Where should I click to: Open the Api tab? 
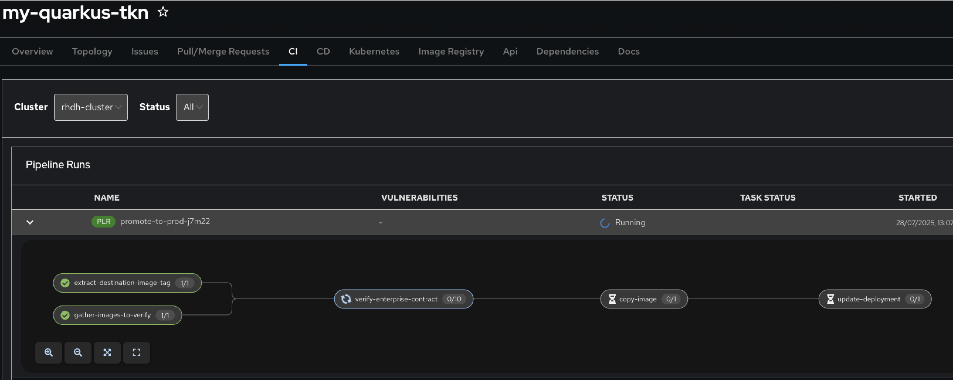point(510,52)
